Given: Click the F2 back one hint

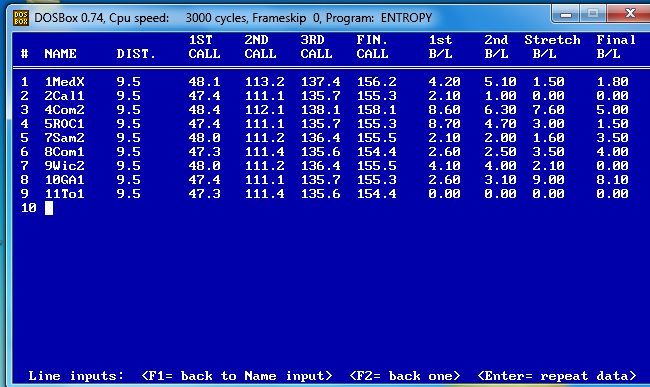Looking at the screenshot, I should click(405, 376).
